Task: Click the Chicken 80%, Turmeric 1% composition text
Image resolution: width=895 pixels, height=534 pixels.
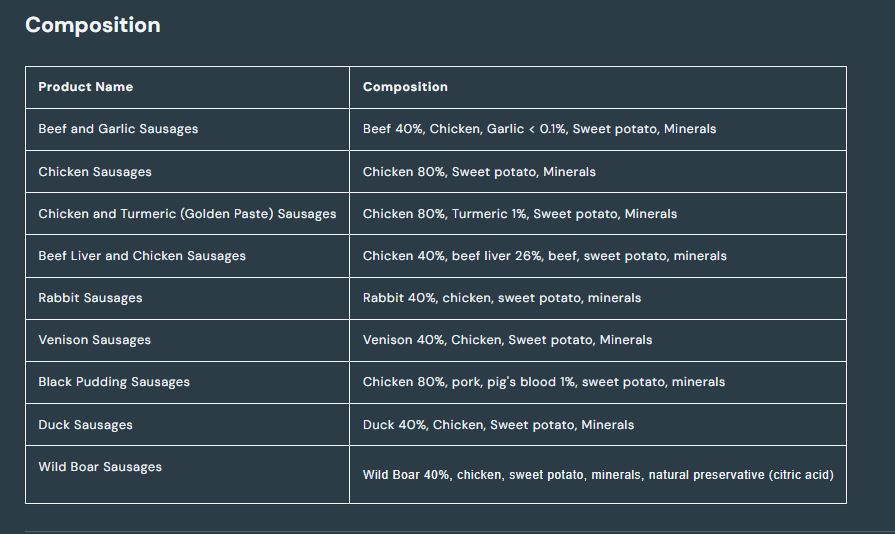Action: pos(520,214)
